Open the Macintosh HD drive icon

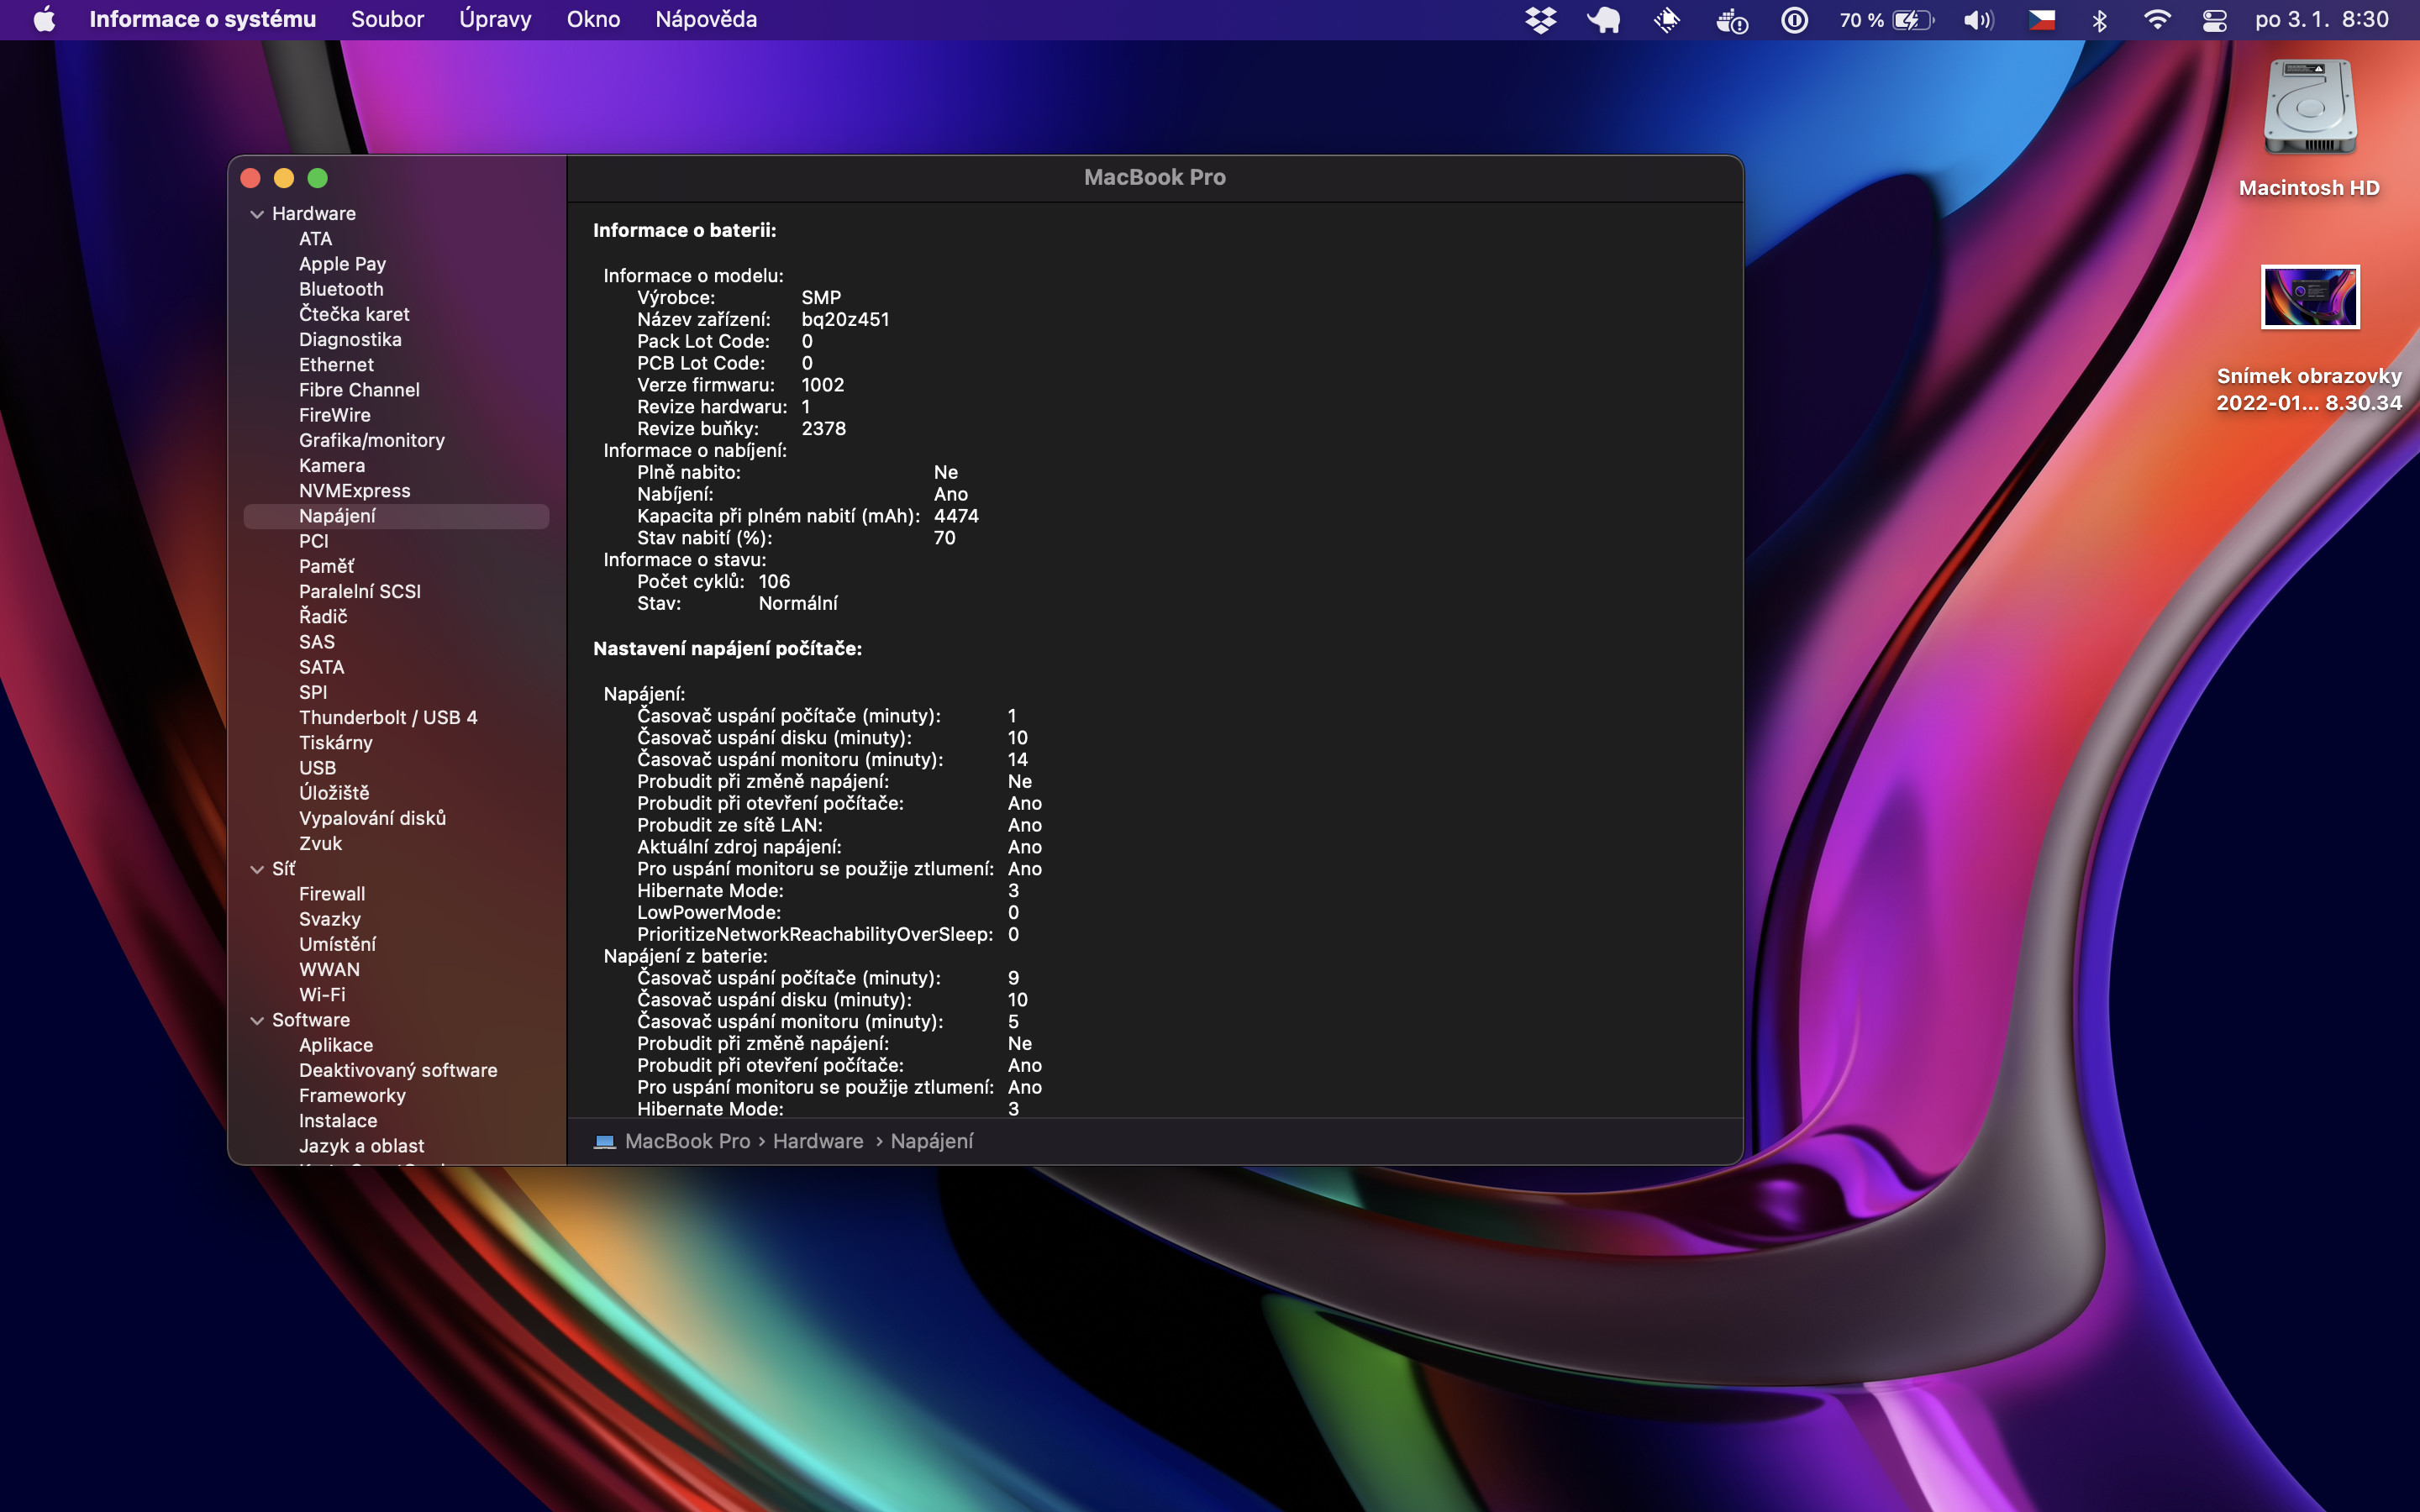2309,108
